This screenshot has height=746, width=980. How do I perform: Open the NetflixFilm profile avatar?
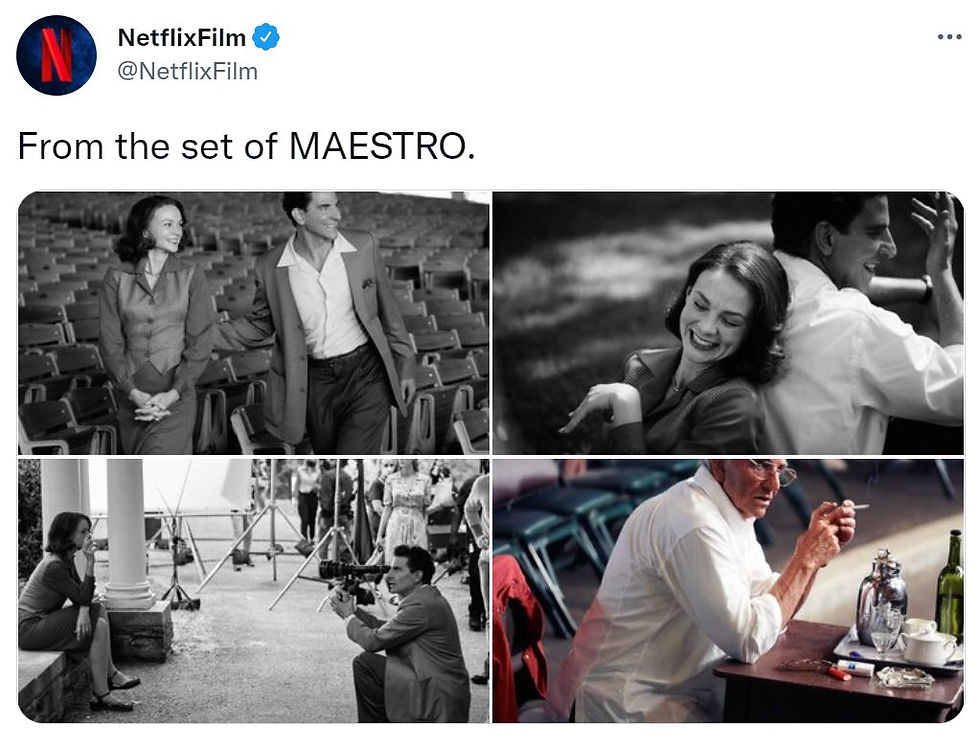click(56, 55)
